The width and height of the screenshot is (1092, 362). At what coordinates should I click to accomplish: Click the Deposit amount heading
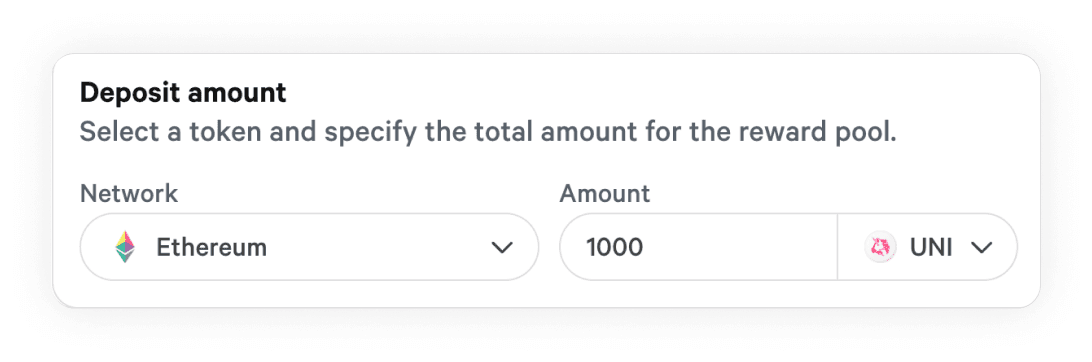point(183,93)
